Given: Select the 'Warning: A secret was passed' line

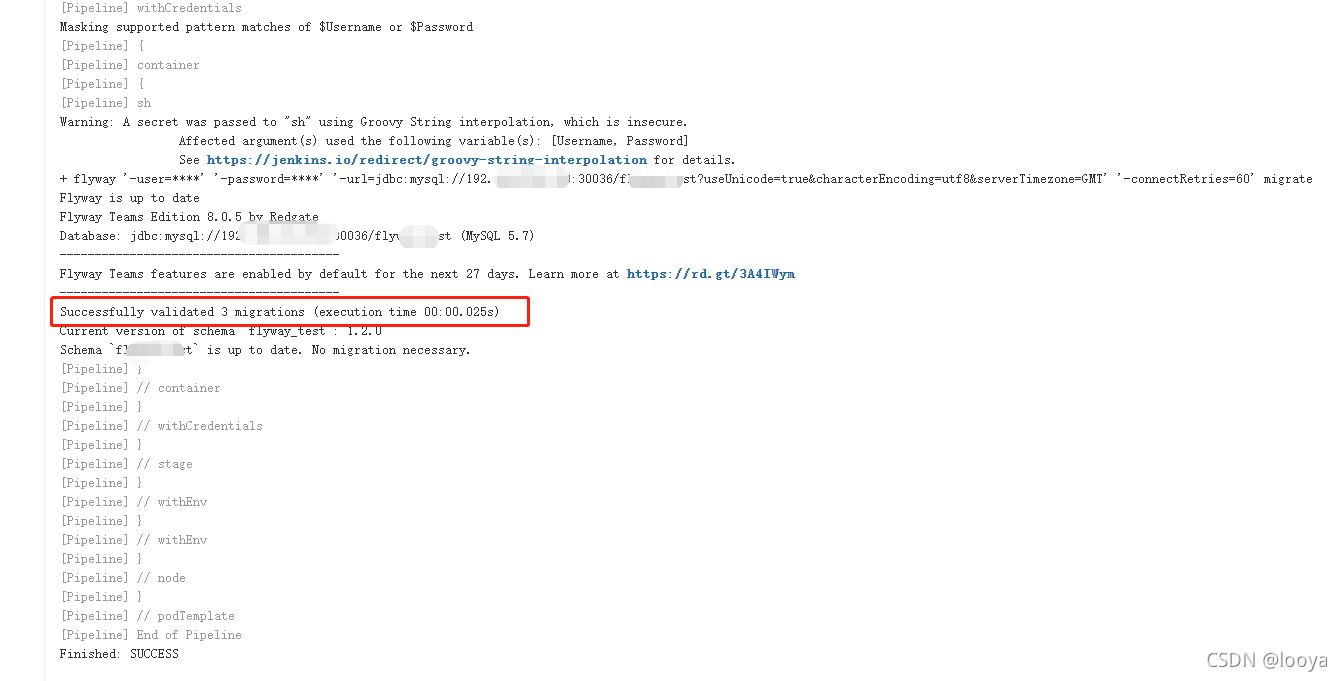Looking at the screenshot, I should 373,122.
